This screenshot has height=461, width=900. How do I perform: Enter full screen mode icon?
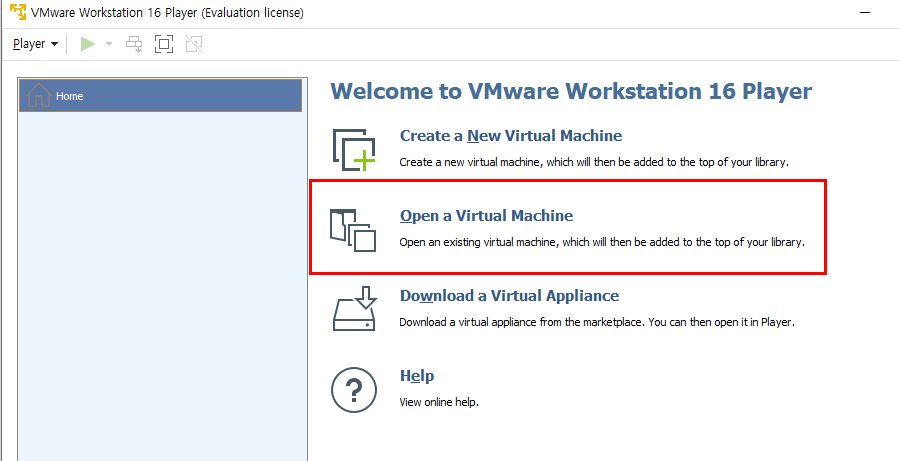[164, 44]
